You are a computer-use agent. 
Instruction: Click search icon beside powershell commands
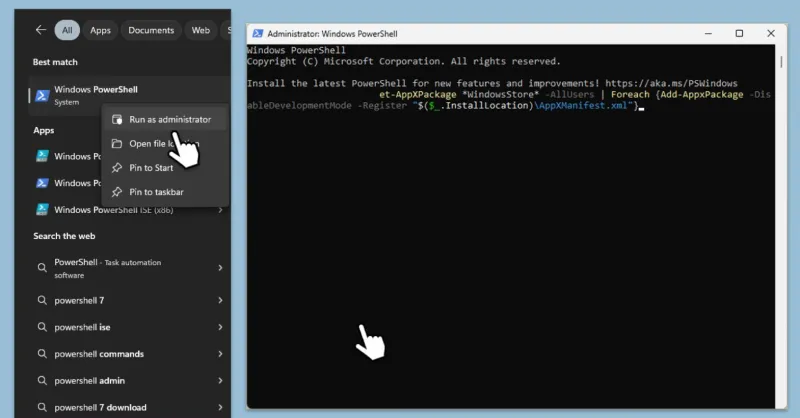42,354
